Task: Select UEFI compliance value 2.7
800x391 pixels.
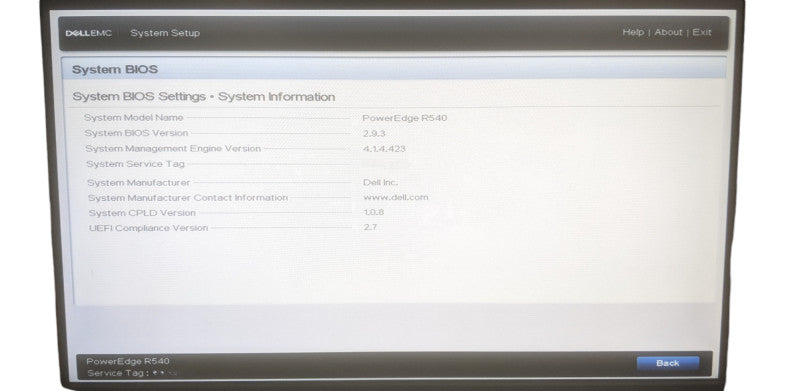Action: [x=370, y=227]
